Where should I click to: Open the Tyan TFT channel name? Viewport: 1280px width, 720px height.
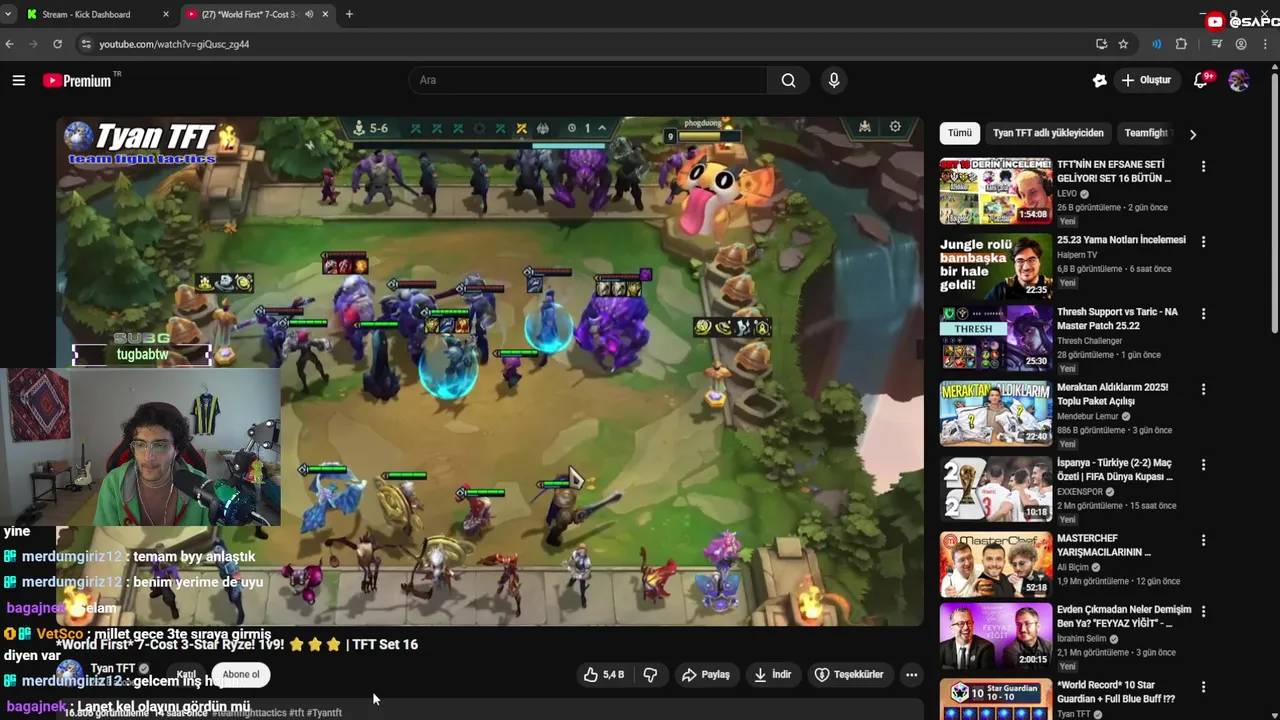(112, 669)
